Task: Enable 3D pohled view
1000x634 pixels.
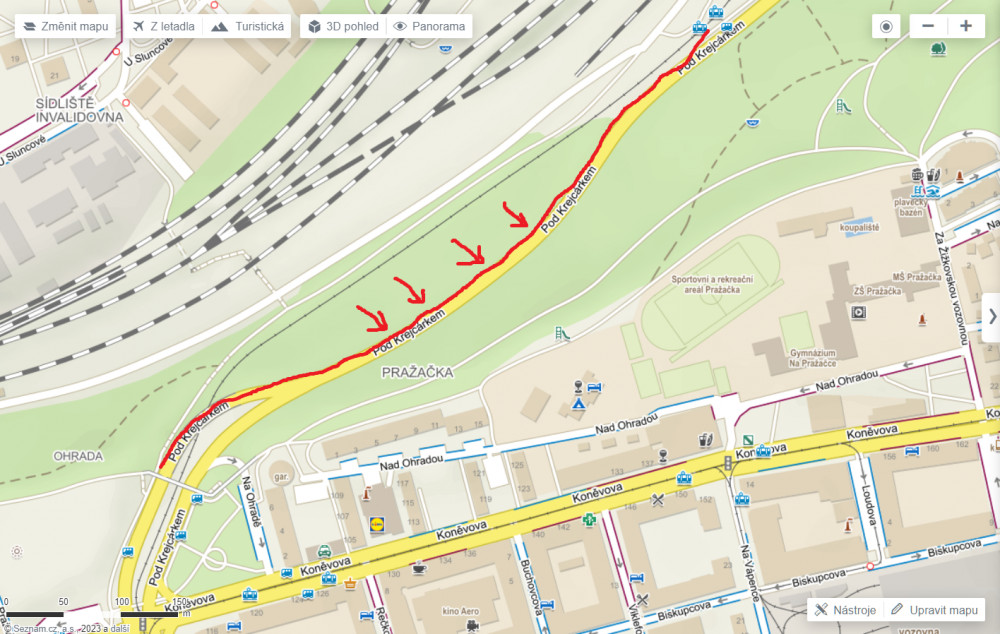Action: (343, 26)
